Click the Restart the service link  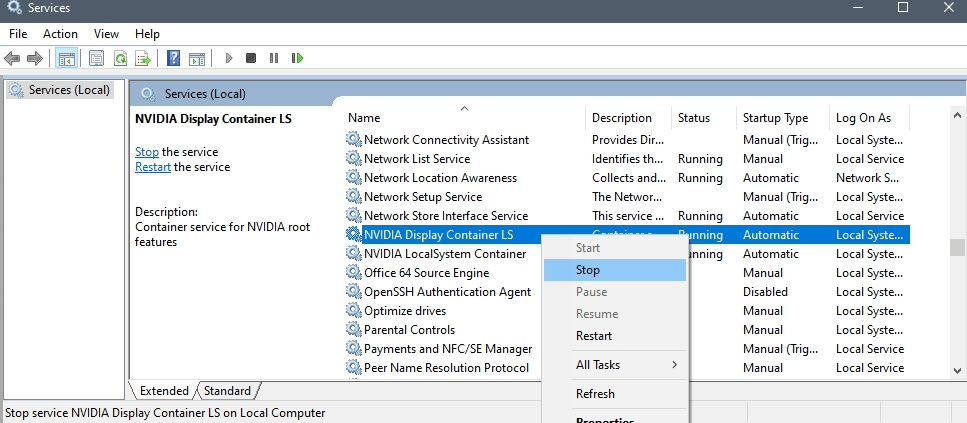[153, 167]
